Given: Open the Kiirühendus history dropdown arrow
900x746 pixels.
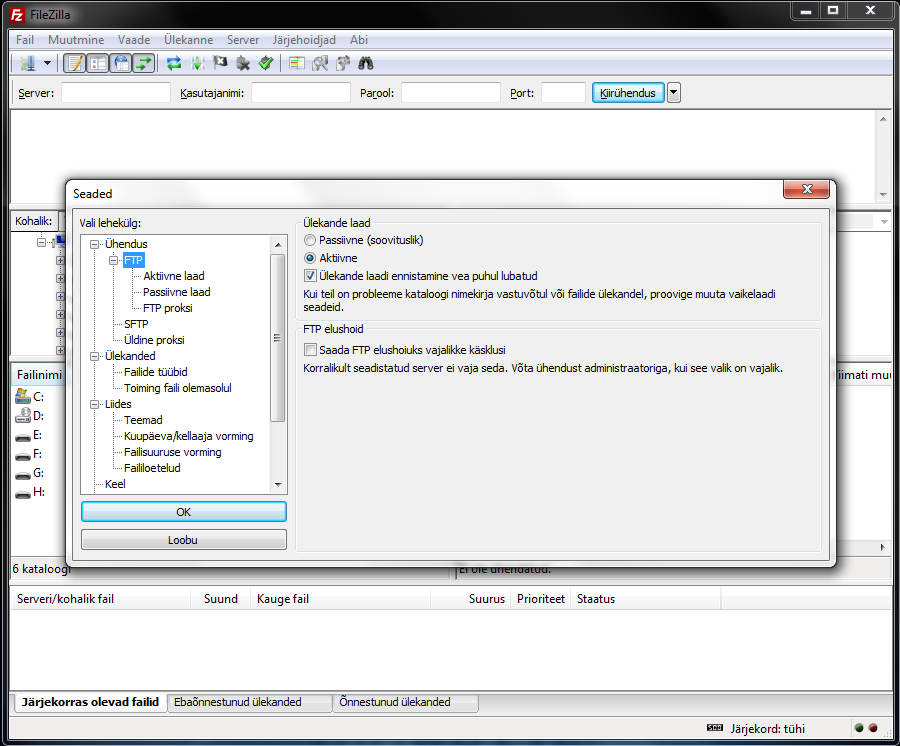Looking at the screenshot, I should 674,92.
